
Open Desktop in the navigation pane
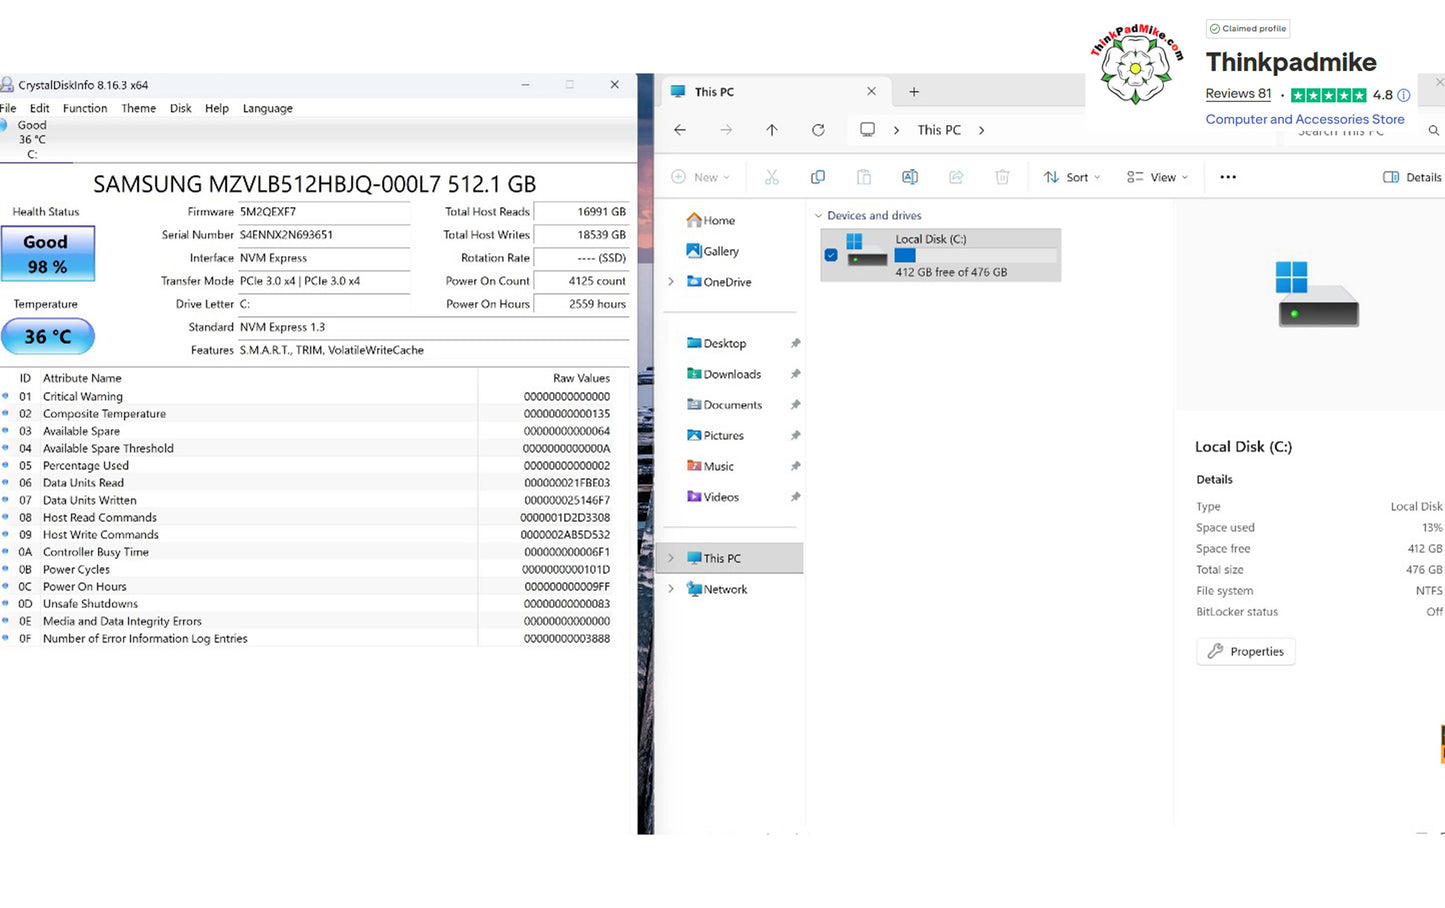pyautogui.click(x=716, y=343)
